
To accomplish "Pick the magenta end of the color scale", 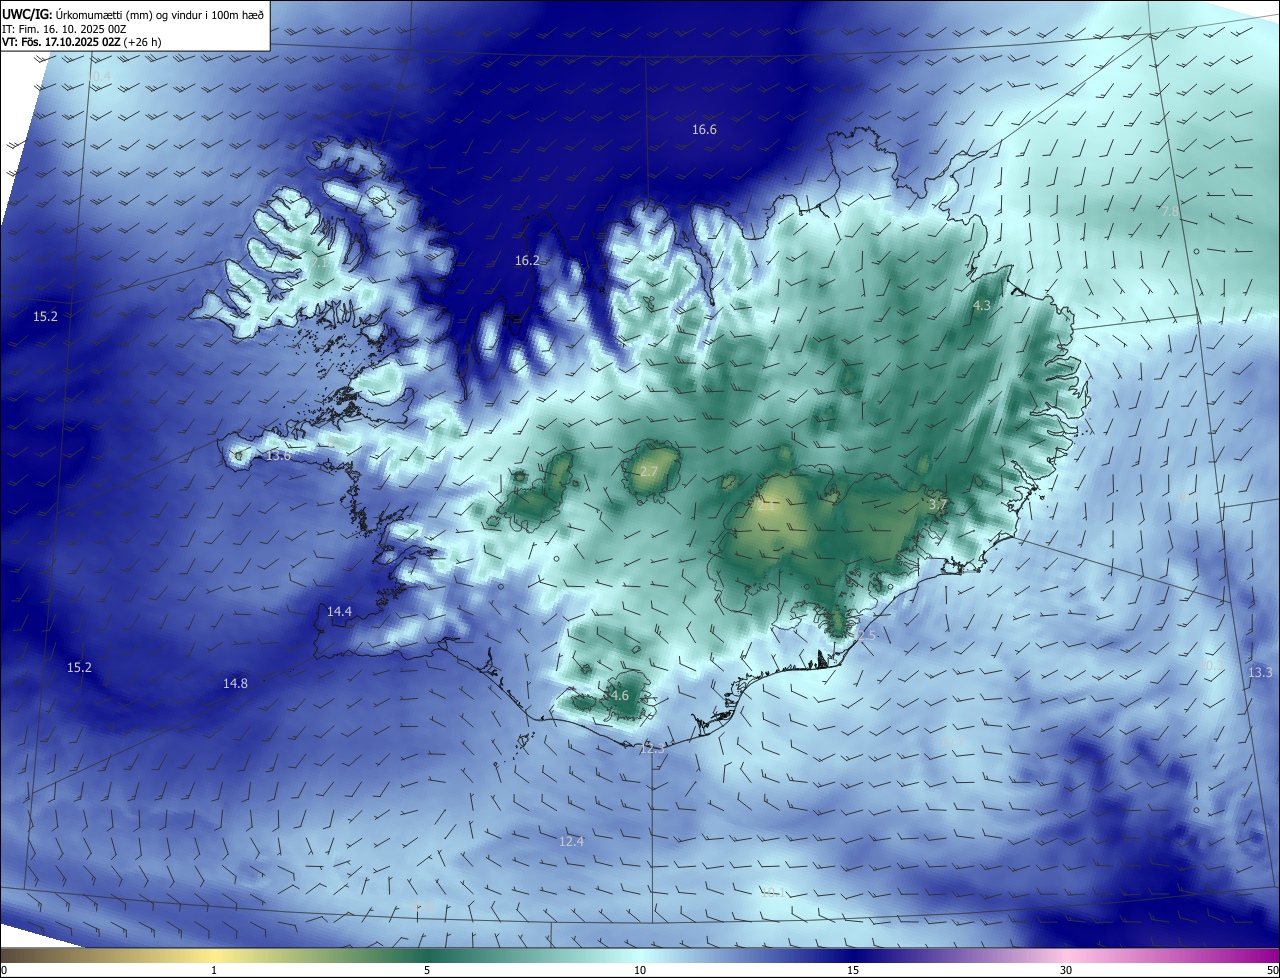I will tap(1260, 956).
